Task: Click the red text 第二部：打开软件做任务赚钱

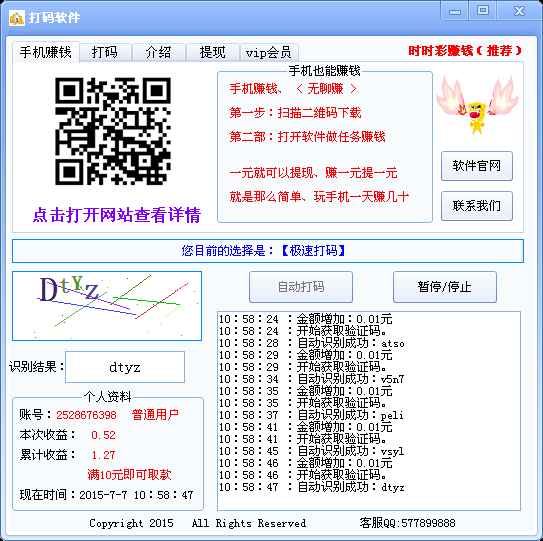Action: pyautogui.click(x=308, y=136)
